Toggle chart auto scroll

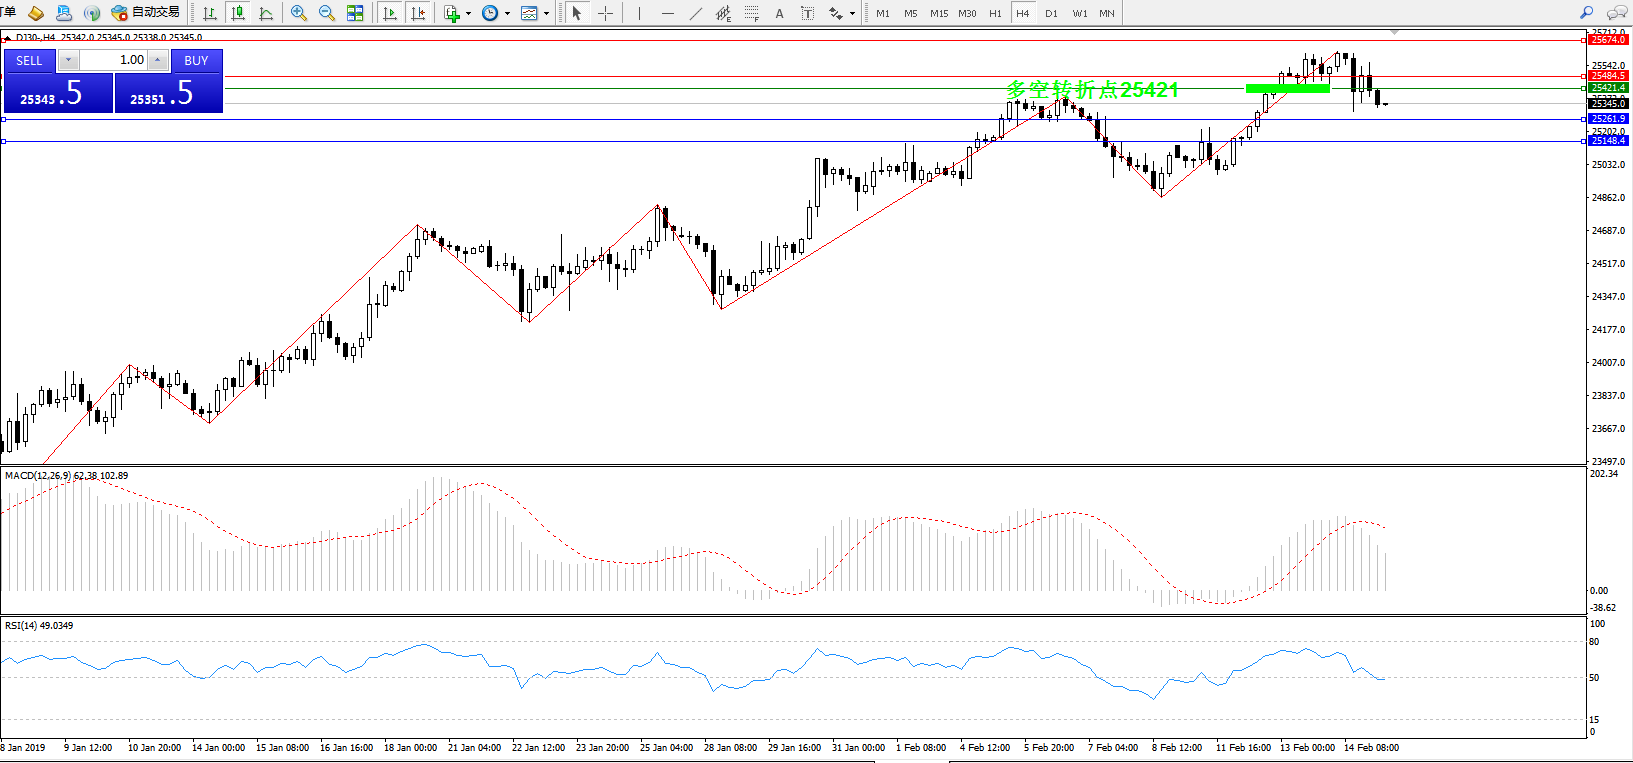tap(390, 13)
